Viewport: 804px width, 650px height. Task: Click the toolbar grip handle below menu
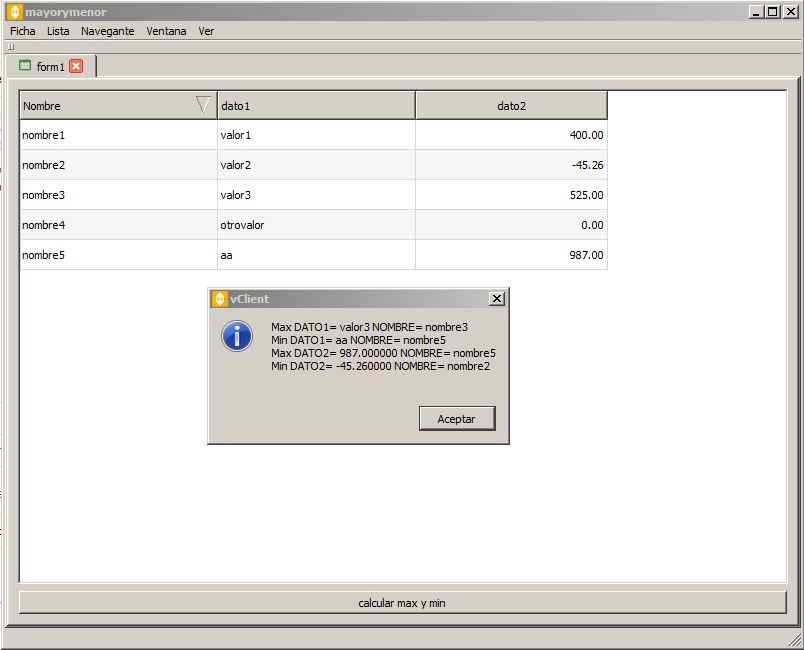(x=11, y=47)
